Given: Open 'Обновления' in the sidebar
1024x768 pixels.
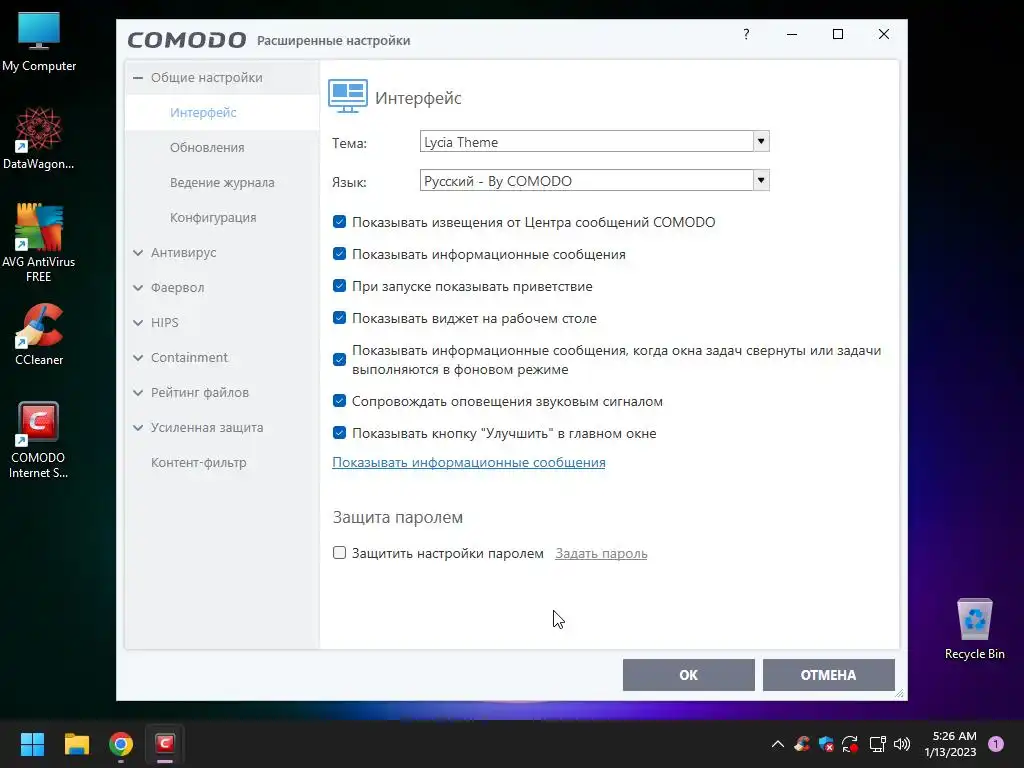Looking at the screenshot, I should point(207,148).
